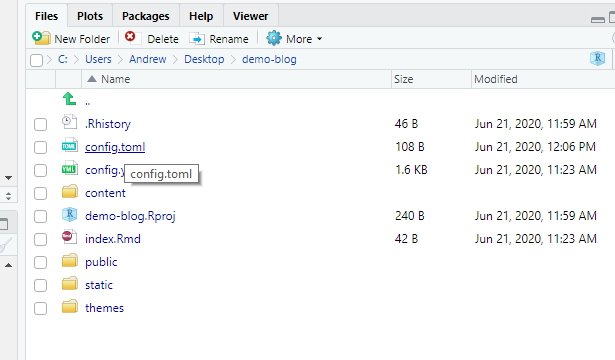This screenshot has height=360, width=615.
Task: Click the New Folder button label
Action: [82, 39]
